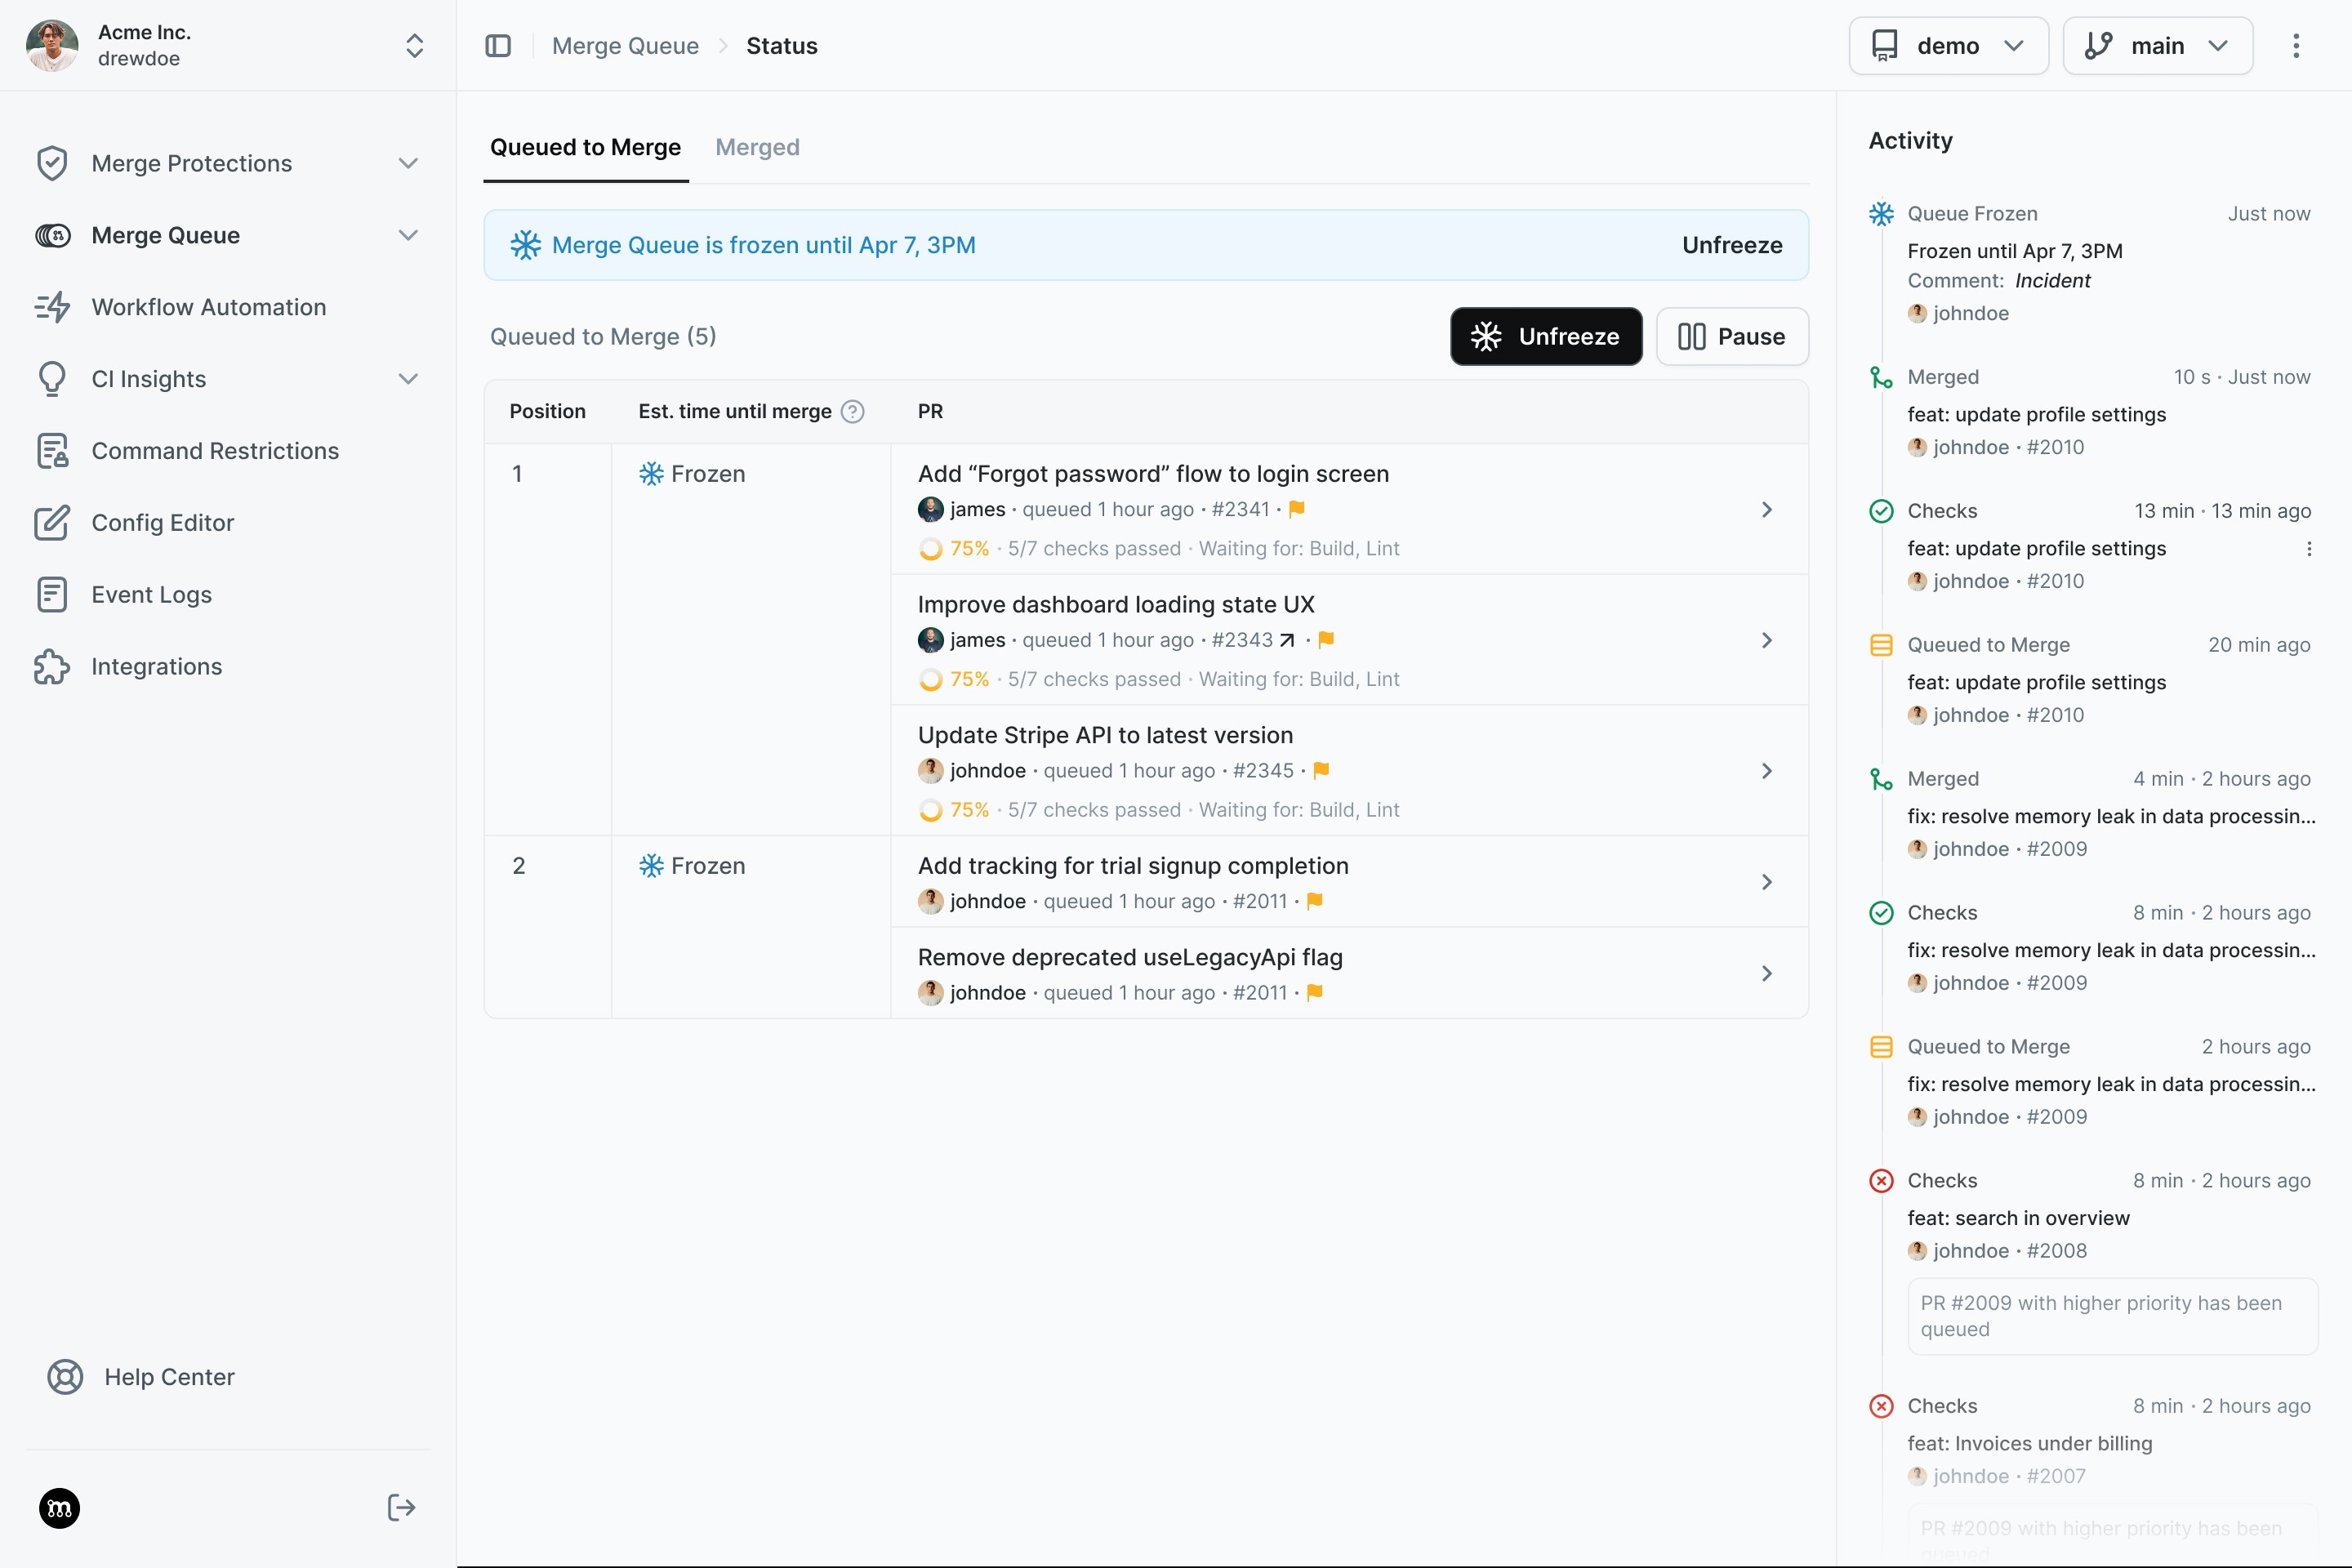Click the Integrations puzzle icon
Image resolution: width=2352 pixels, height=1568 pixels.
coord(52,667)
